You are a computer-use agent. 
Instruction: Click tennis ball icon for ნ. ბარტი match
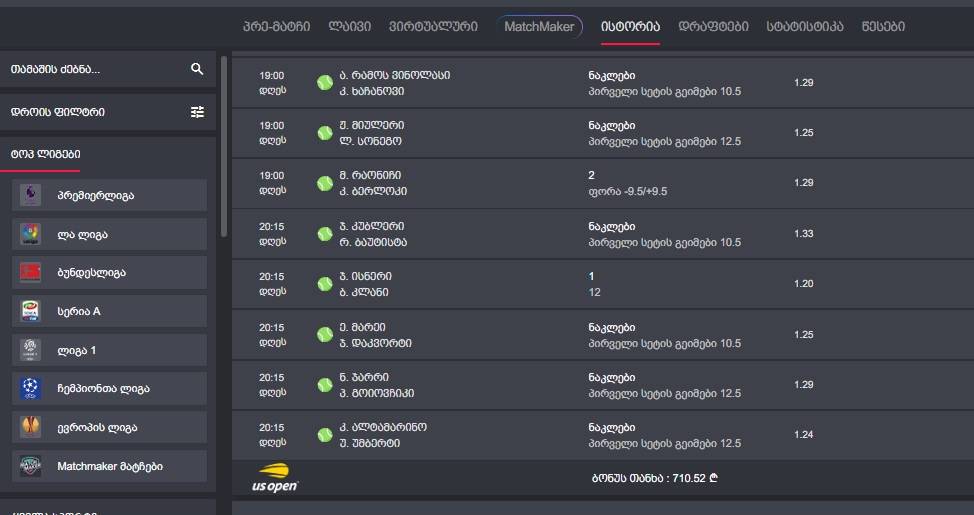pos(325,385)
